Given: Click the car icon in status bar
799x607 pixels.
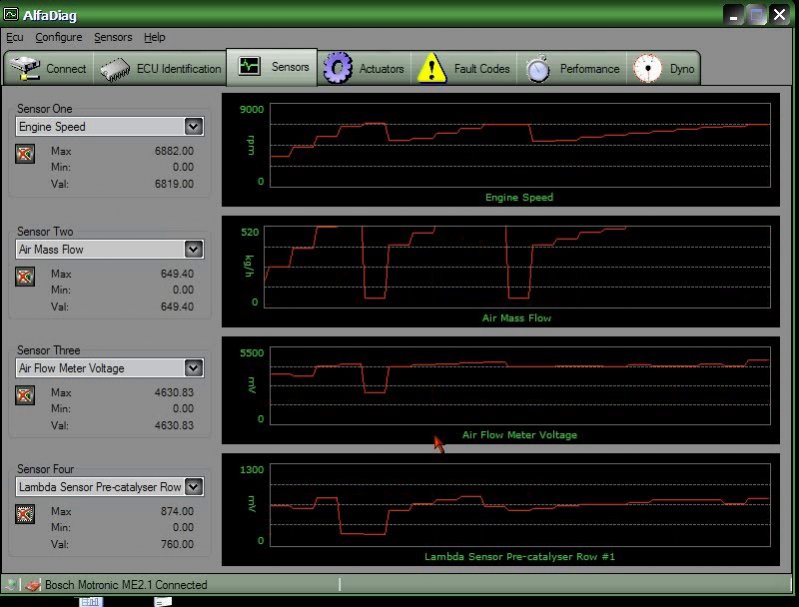Looking at the screenshot, I should coord(32,585).
